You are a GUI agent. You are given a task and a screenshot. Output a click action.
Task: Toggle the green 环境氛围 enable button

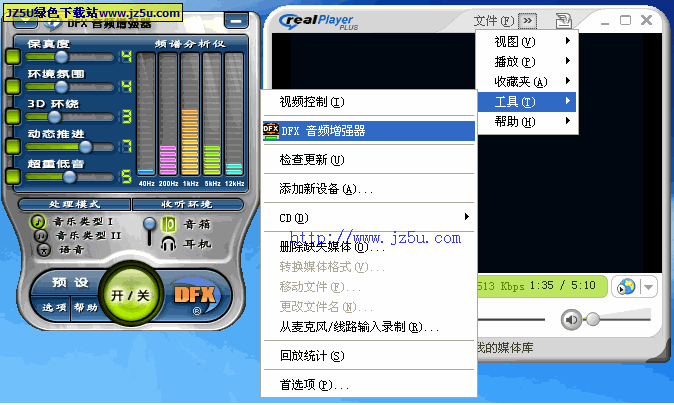click(x=13, y=86)
